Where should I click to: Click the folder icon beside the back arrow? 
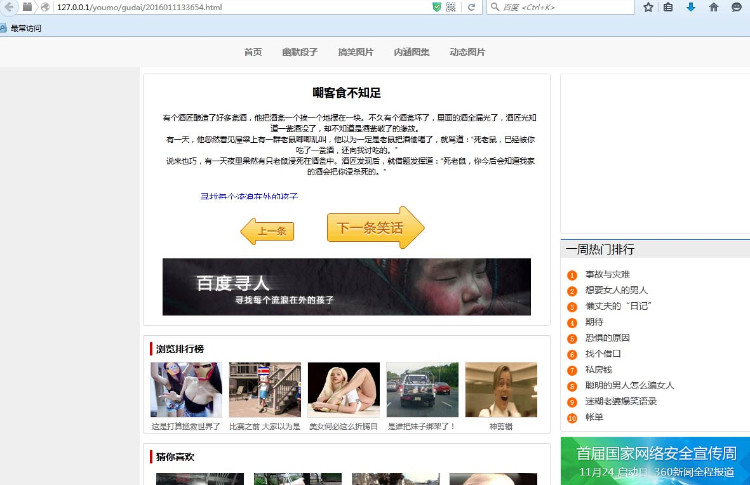(x=28, y=7)
